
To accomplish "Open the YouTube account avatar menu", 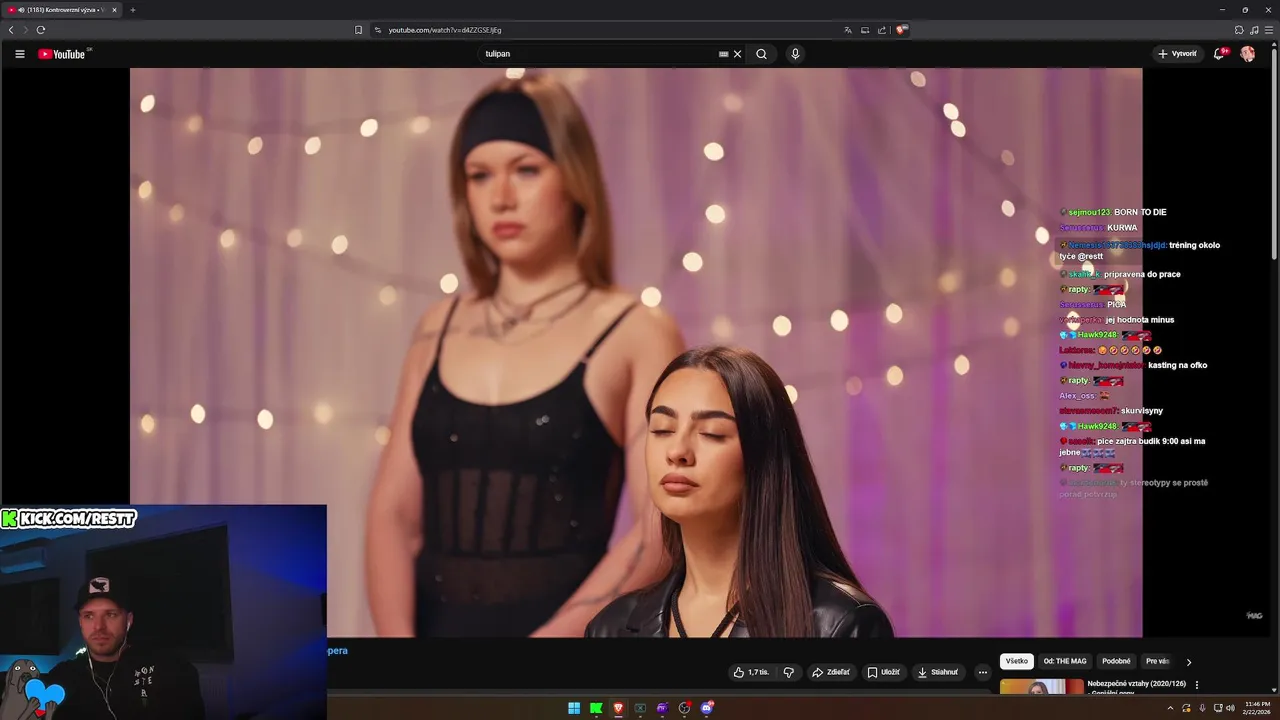I will point(1248,54).
